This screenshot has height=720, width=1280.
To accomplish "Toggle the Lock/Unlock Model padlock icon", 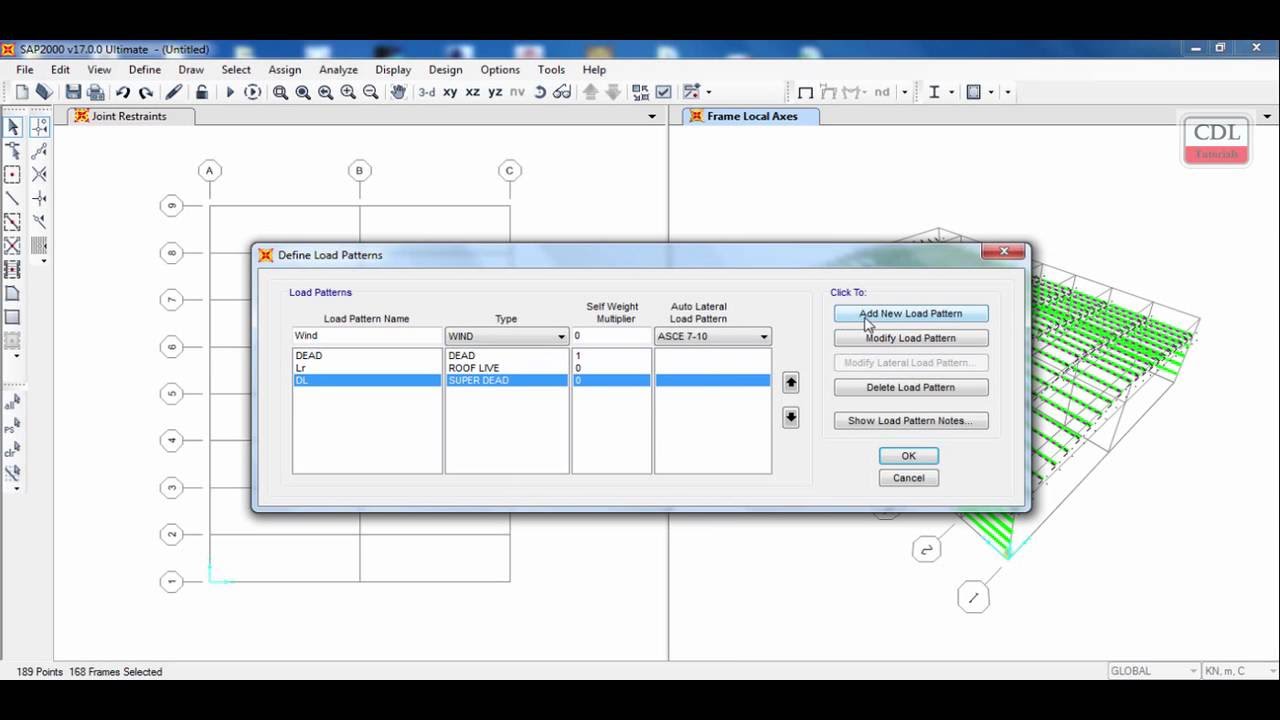I will [202, 92].
